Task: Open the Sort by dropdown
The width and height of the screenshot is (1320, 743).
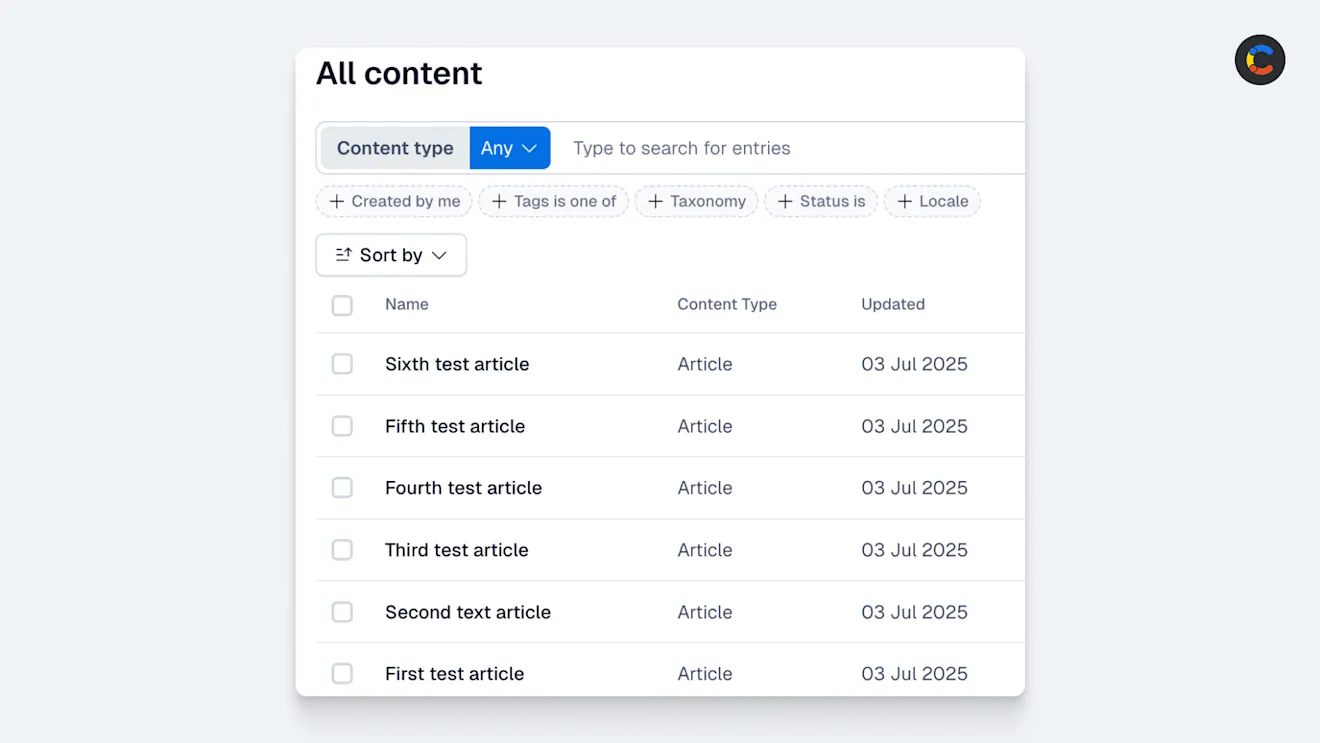Action: [390, 255]
